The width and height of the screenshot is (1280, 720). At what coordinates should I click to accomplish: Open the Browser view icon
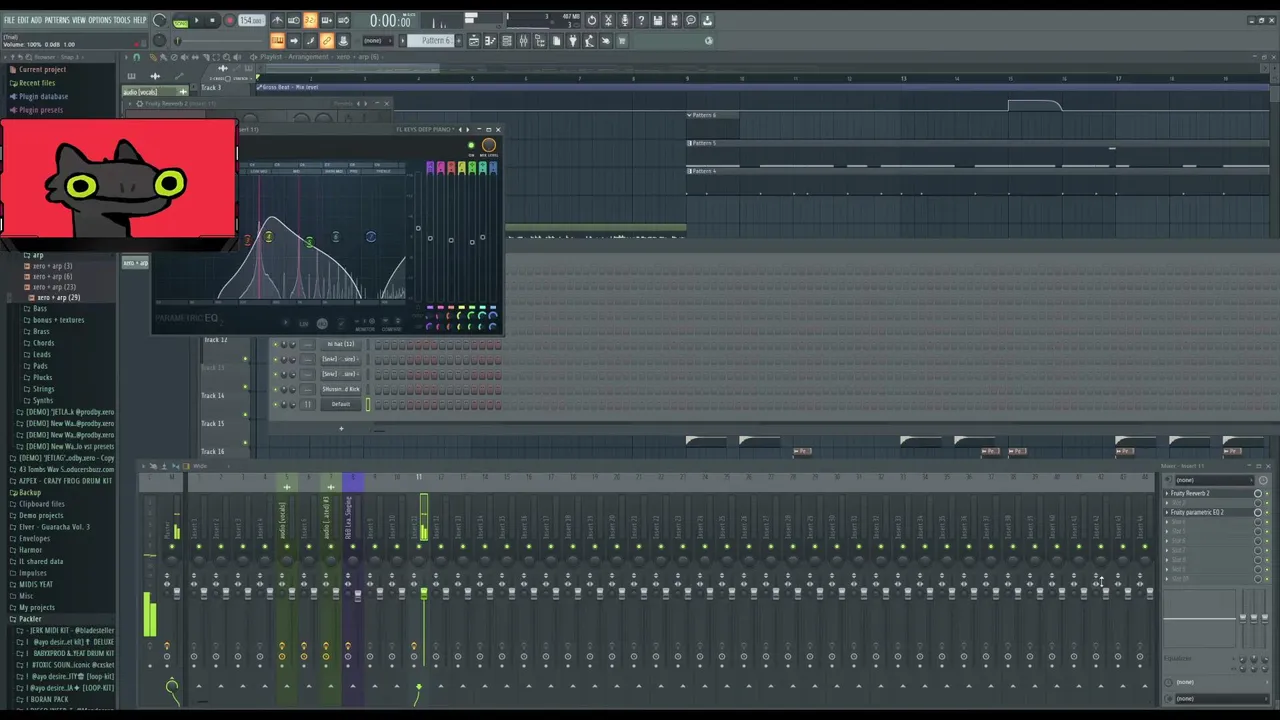[x=540, y=40]
